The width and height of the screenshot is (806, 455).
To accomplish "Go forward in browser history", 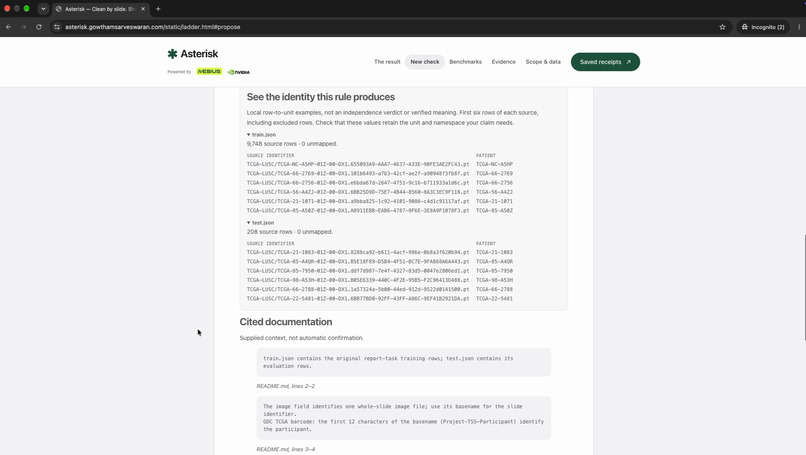I will (24, 27).
